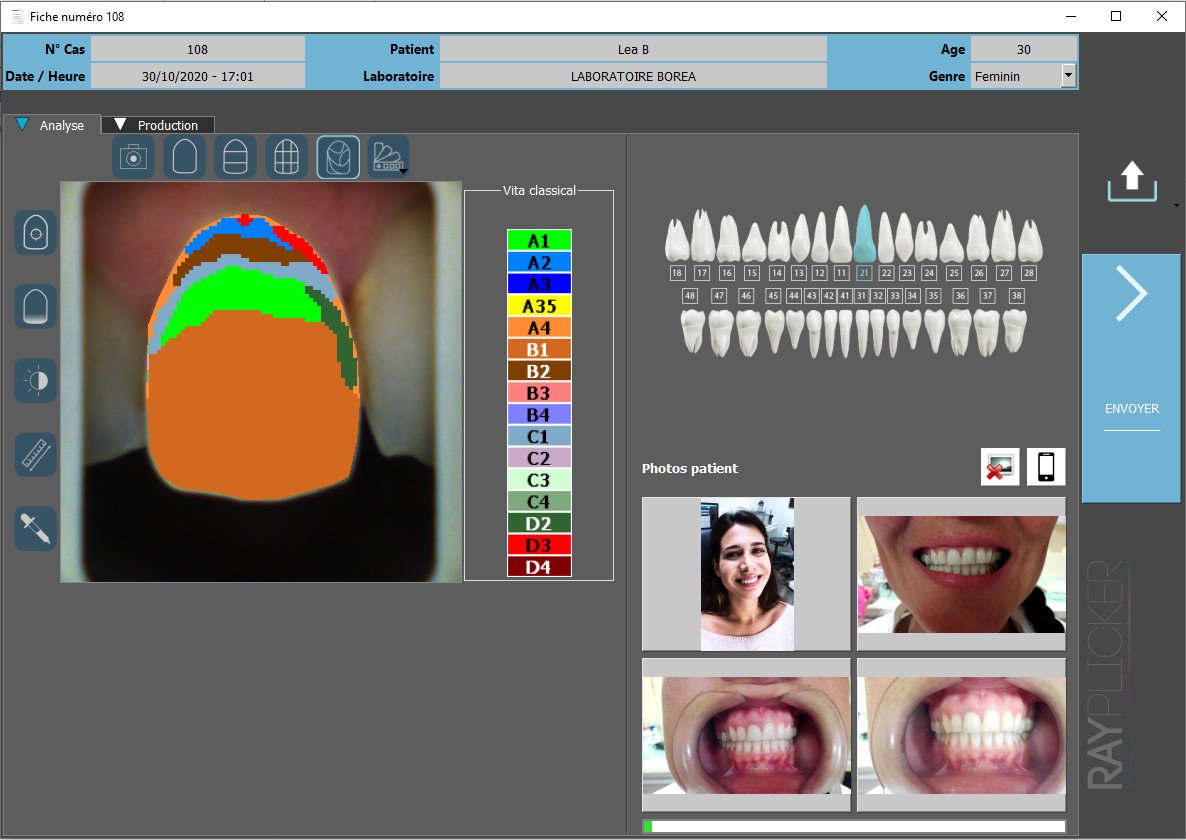Select the three-zone tooth shade view

[236, 158]
